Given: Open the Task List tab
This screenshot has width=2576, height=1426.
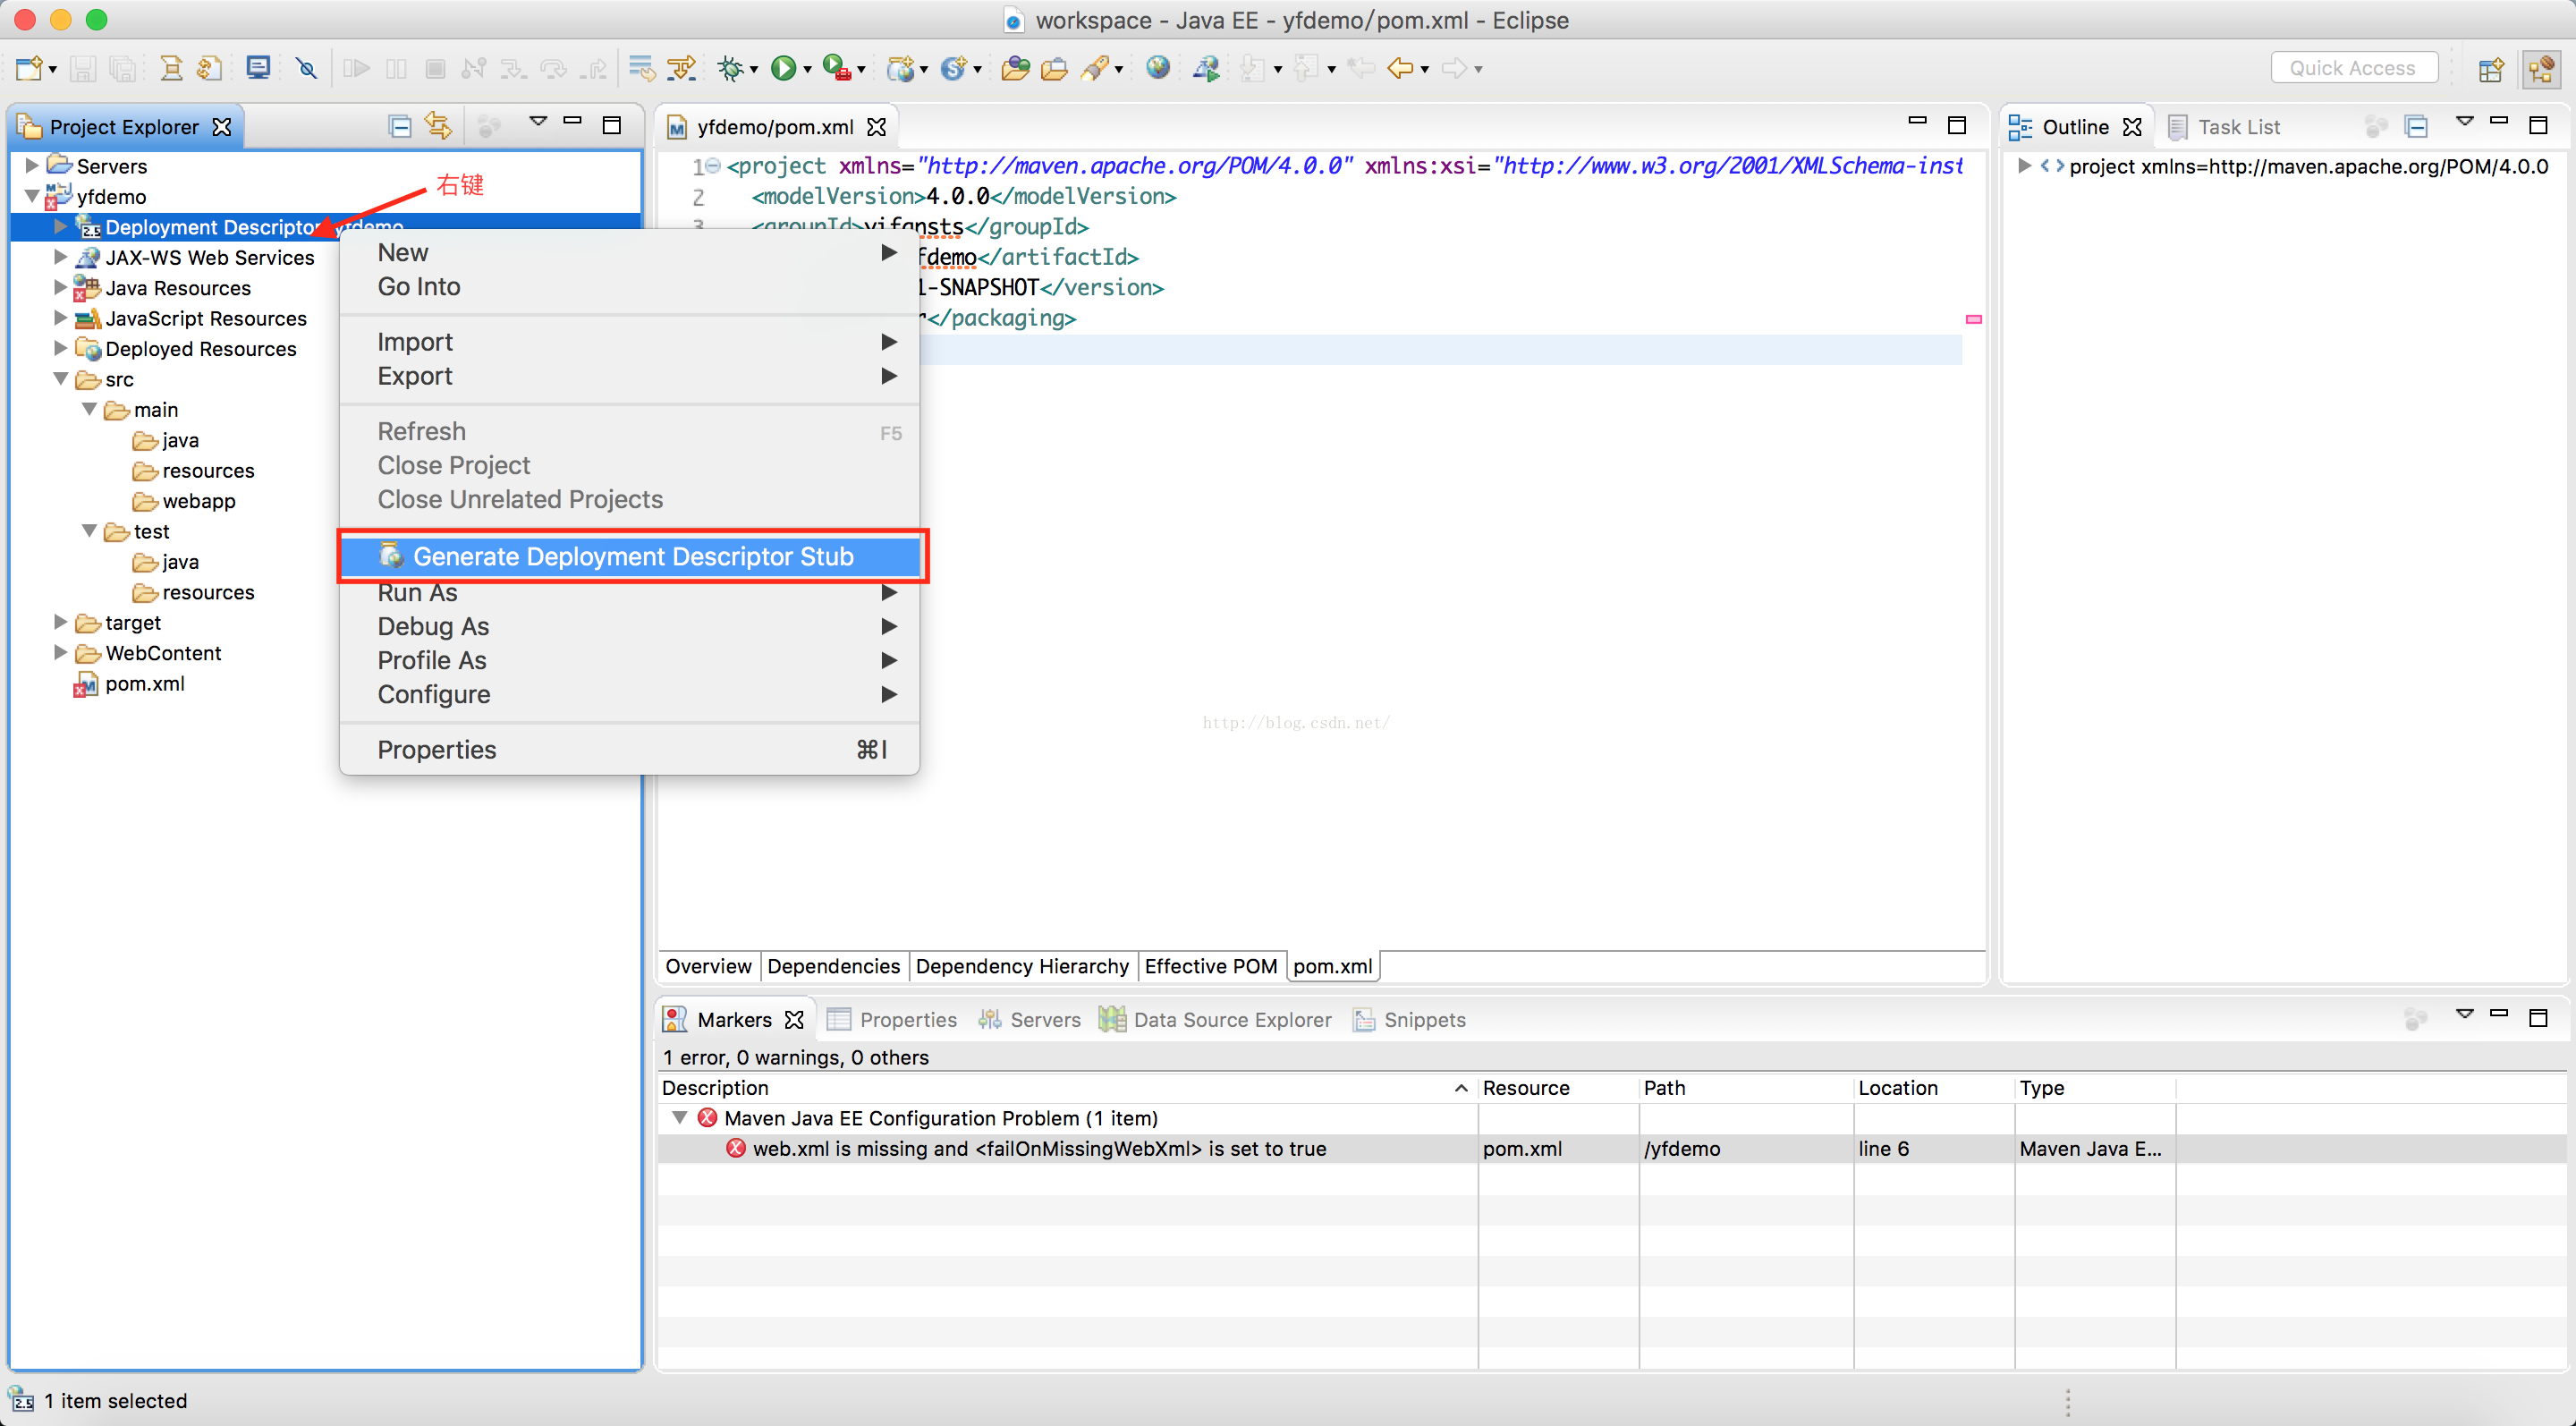Looking at the screenshot, I should click(2237, 127).
